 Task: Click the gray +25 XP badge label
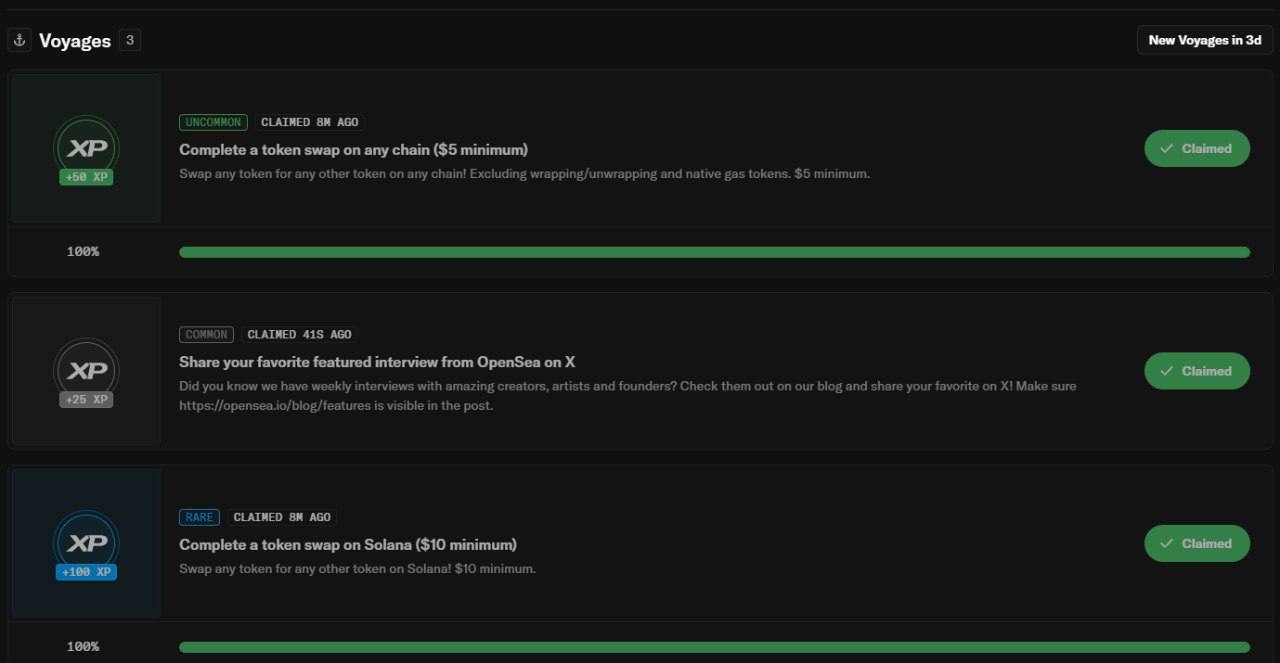point(86,399)
